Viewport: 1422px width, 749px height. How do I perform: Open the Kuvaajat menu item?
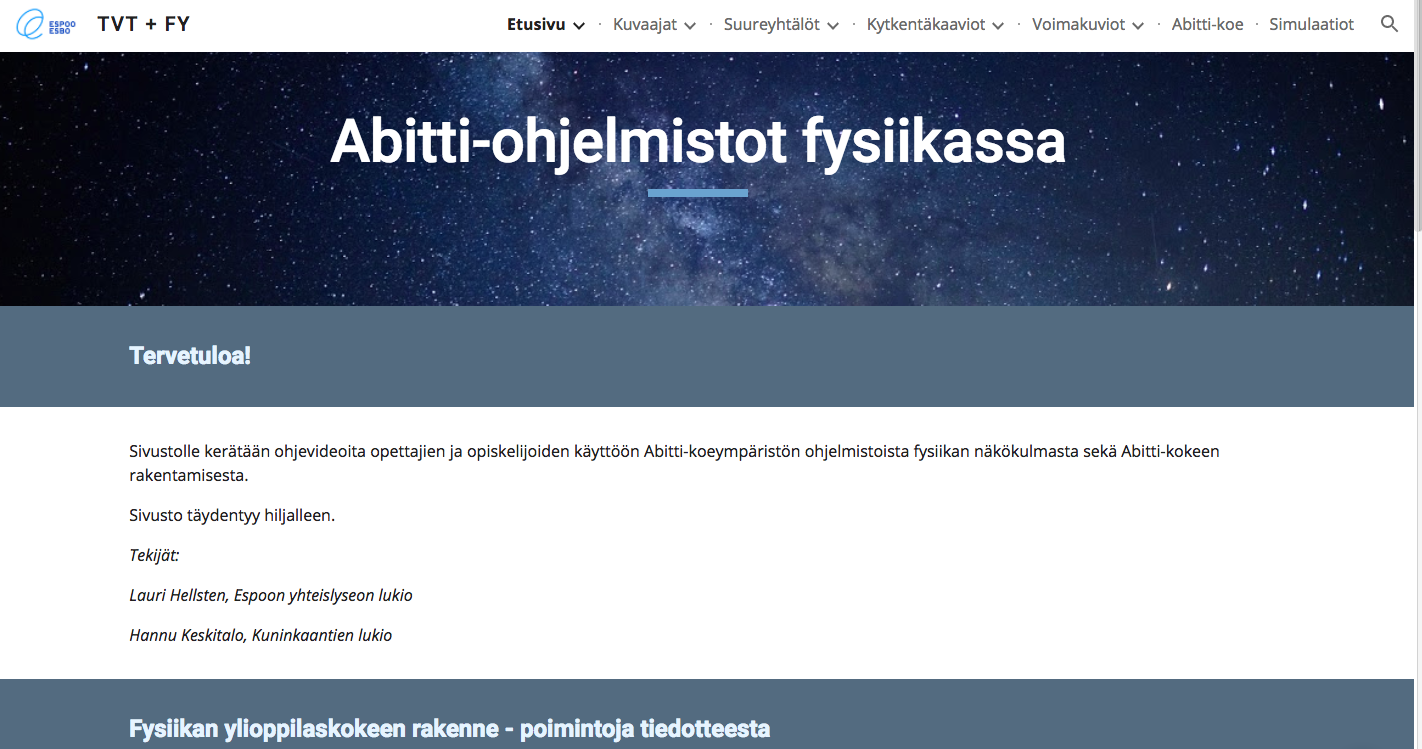click(645, 24)
